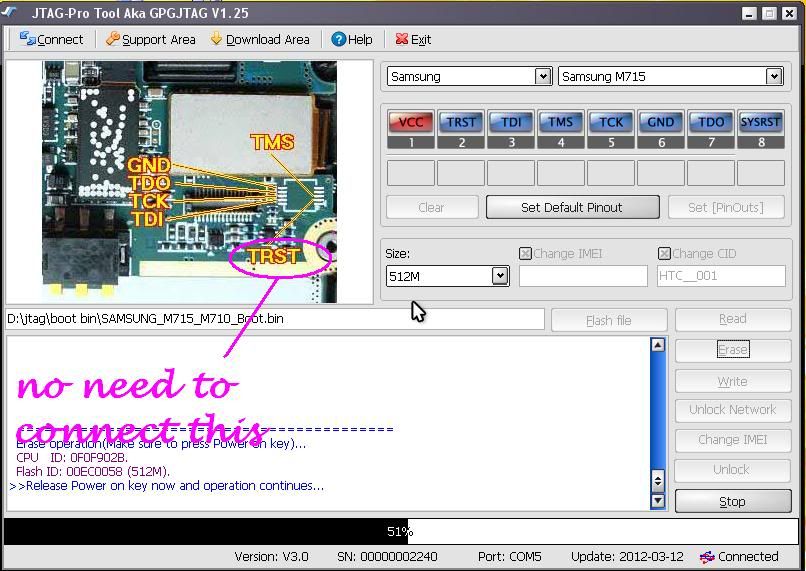Click the CID field showing HTC__001
Viewport: 806px width, 571px height.
coord(721,276)
